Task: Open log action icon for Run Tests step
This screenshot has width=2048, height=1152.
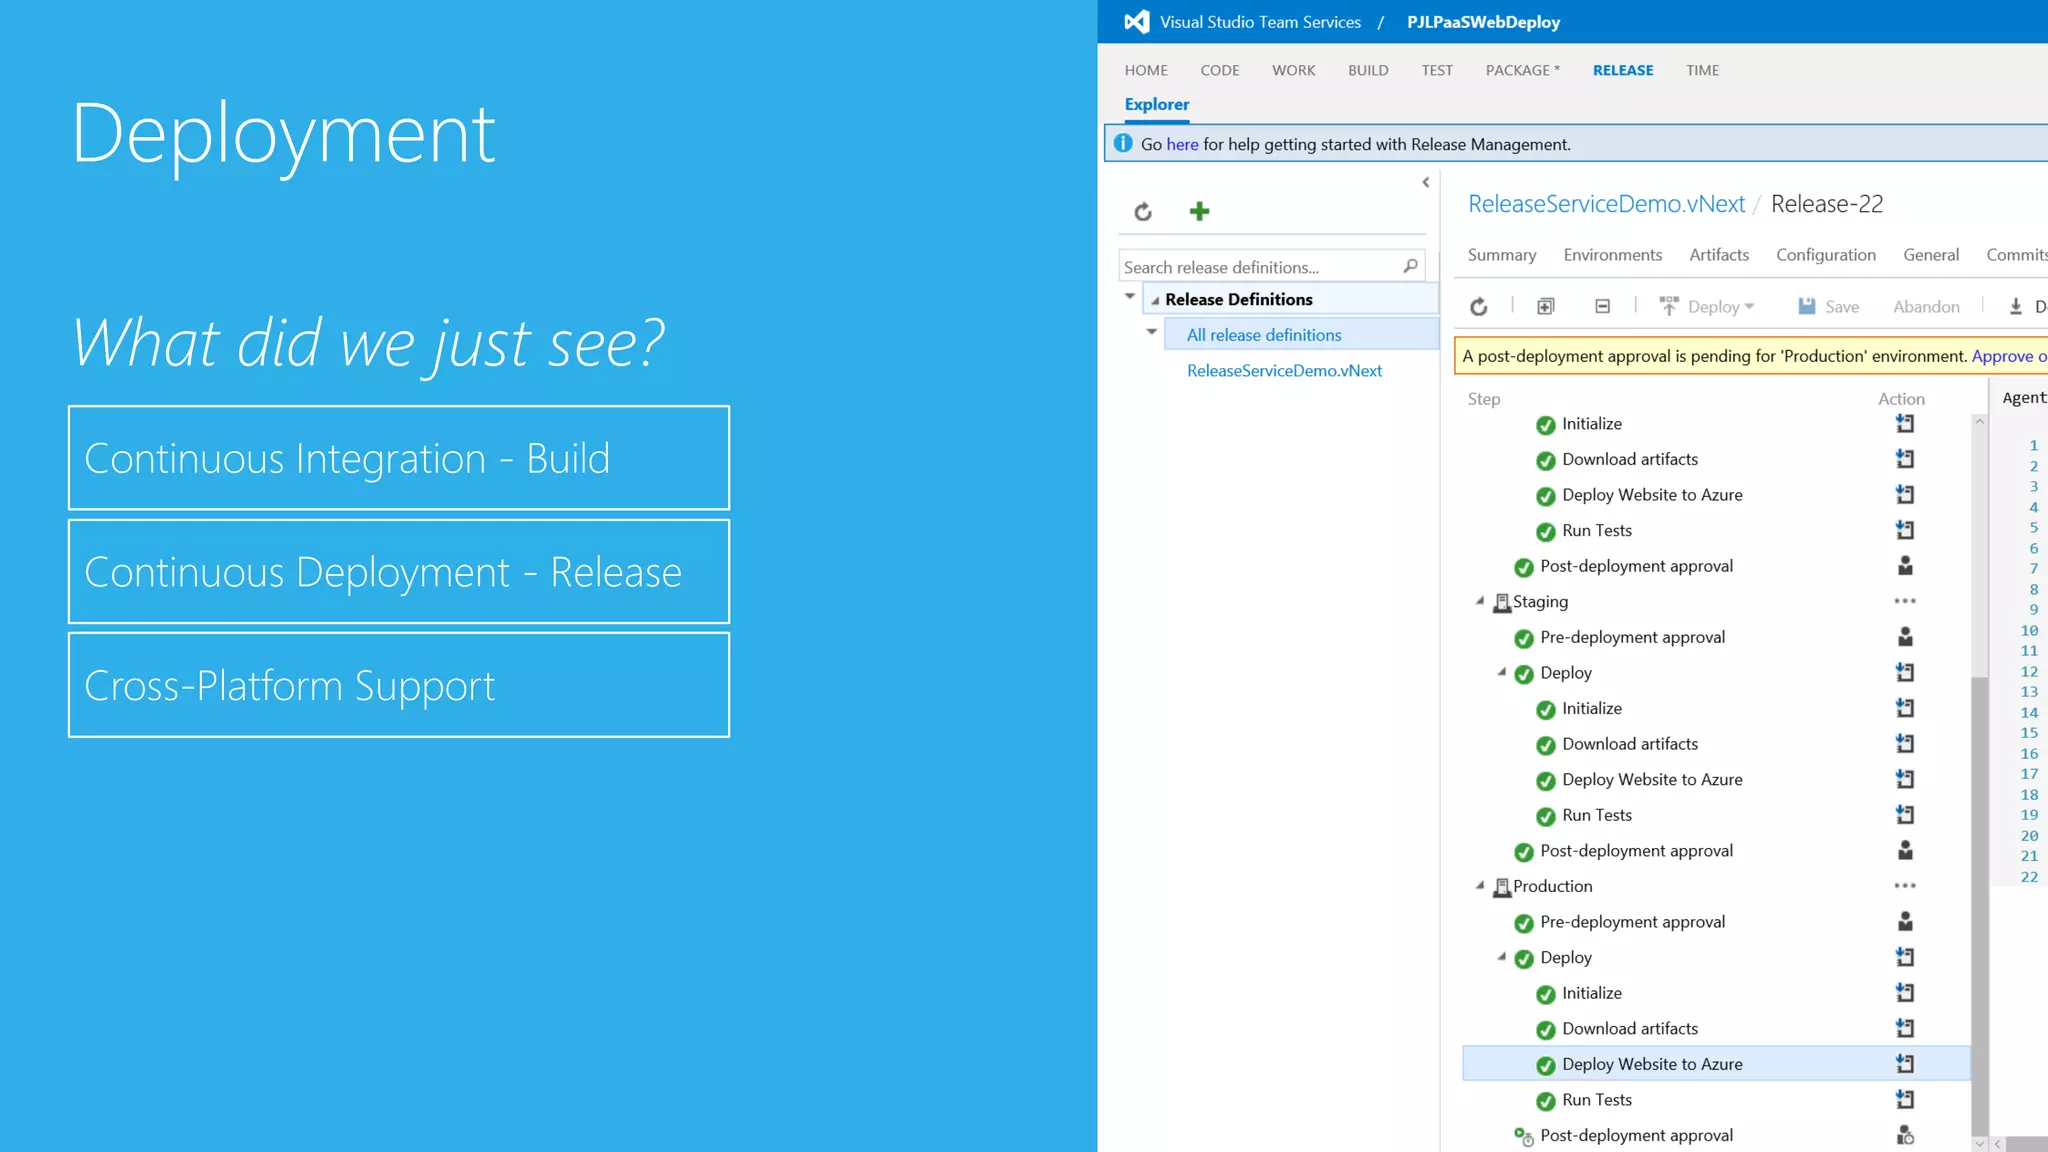Action: [1904, 530]
